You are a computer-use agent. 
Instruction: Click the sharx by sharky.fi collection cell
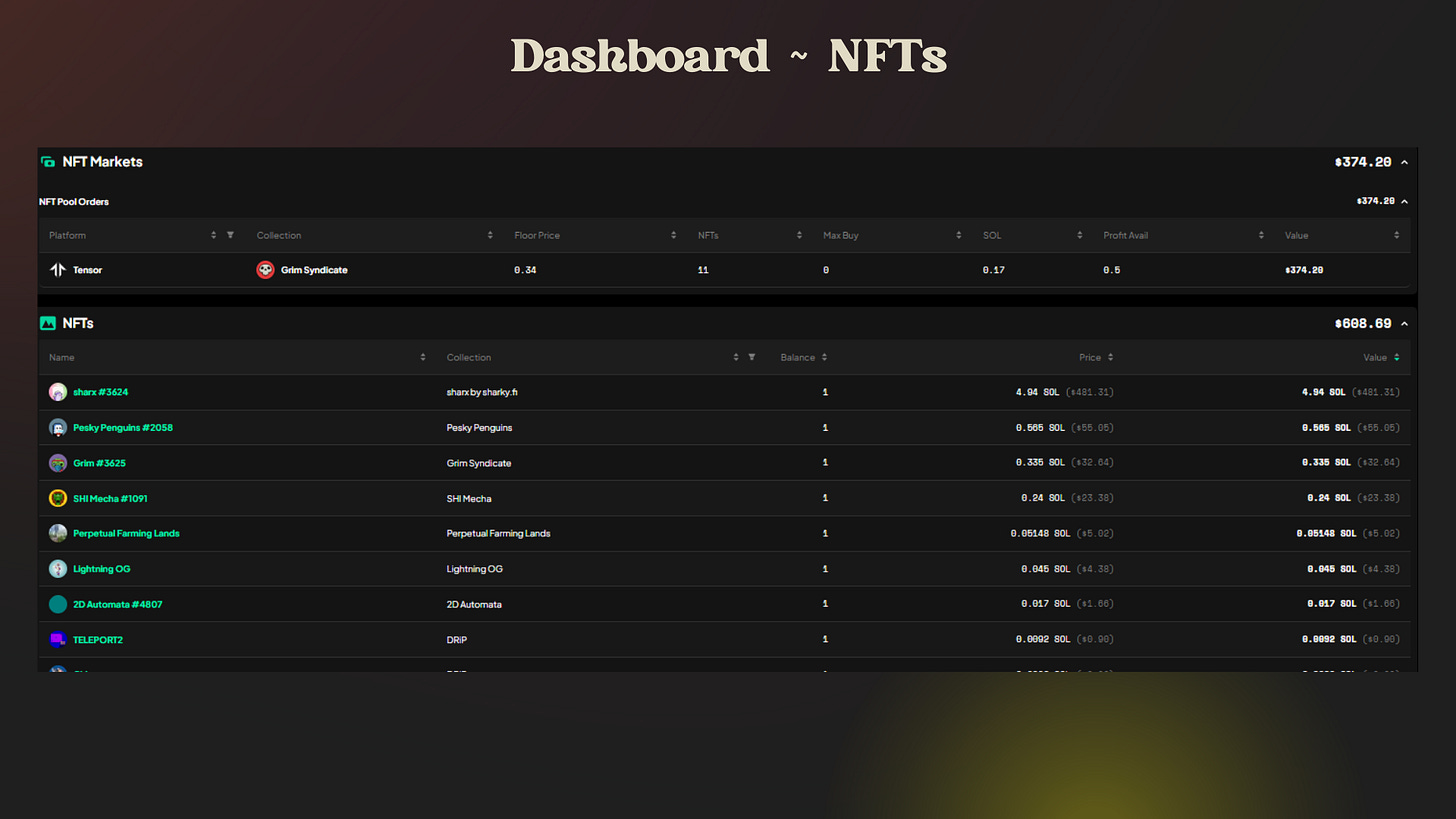click(482, 392)
